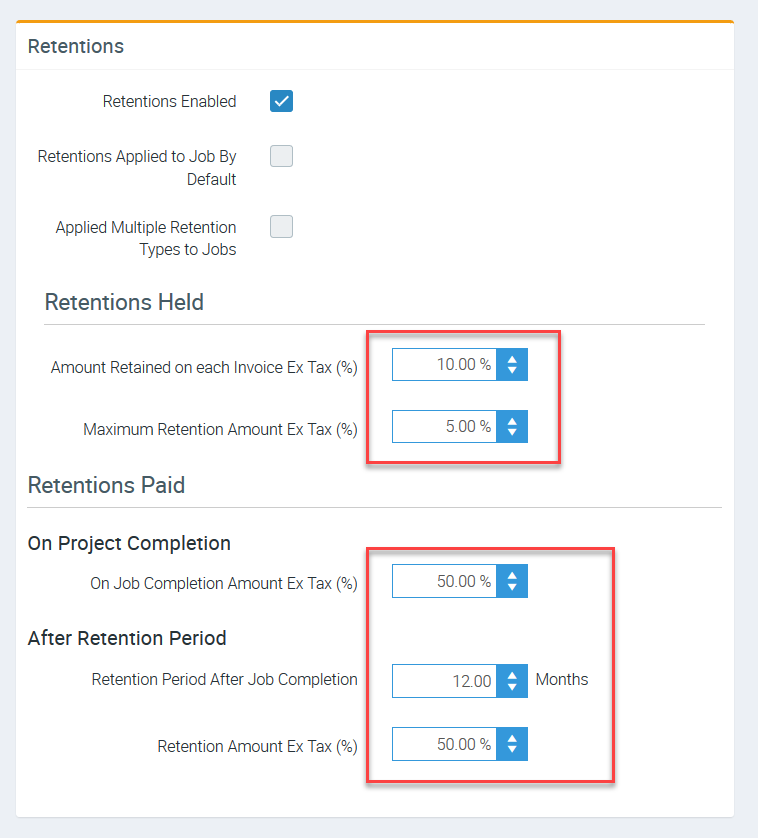This screenshot has height=838, width=758.
Task: Click the Retentions Enabled label
Action: [170, 101]
